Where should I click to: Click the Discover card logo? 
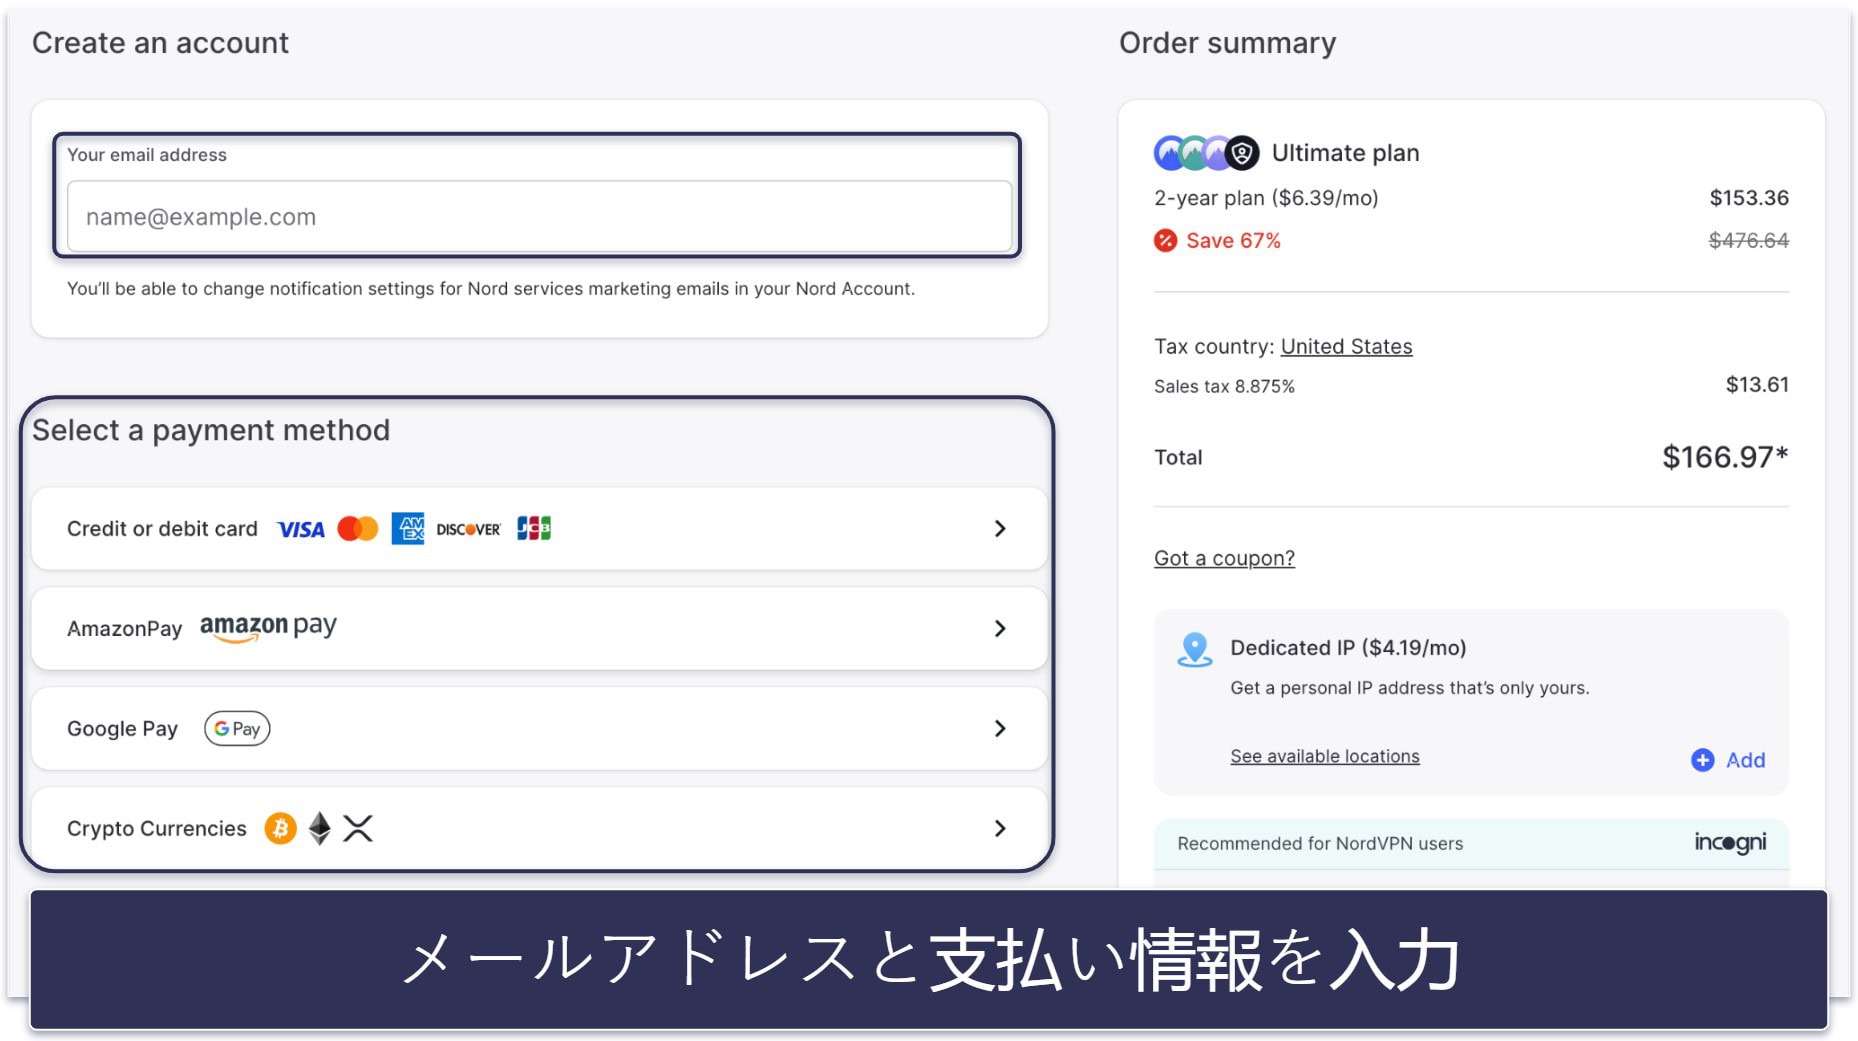[x=468, y=529]
